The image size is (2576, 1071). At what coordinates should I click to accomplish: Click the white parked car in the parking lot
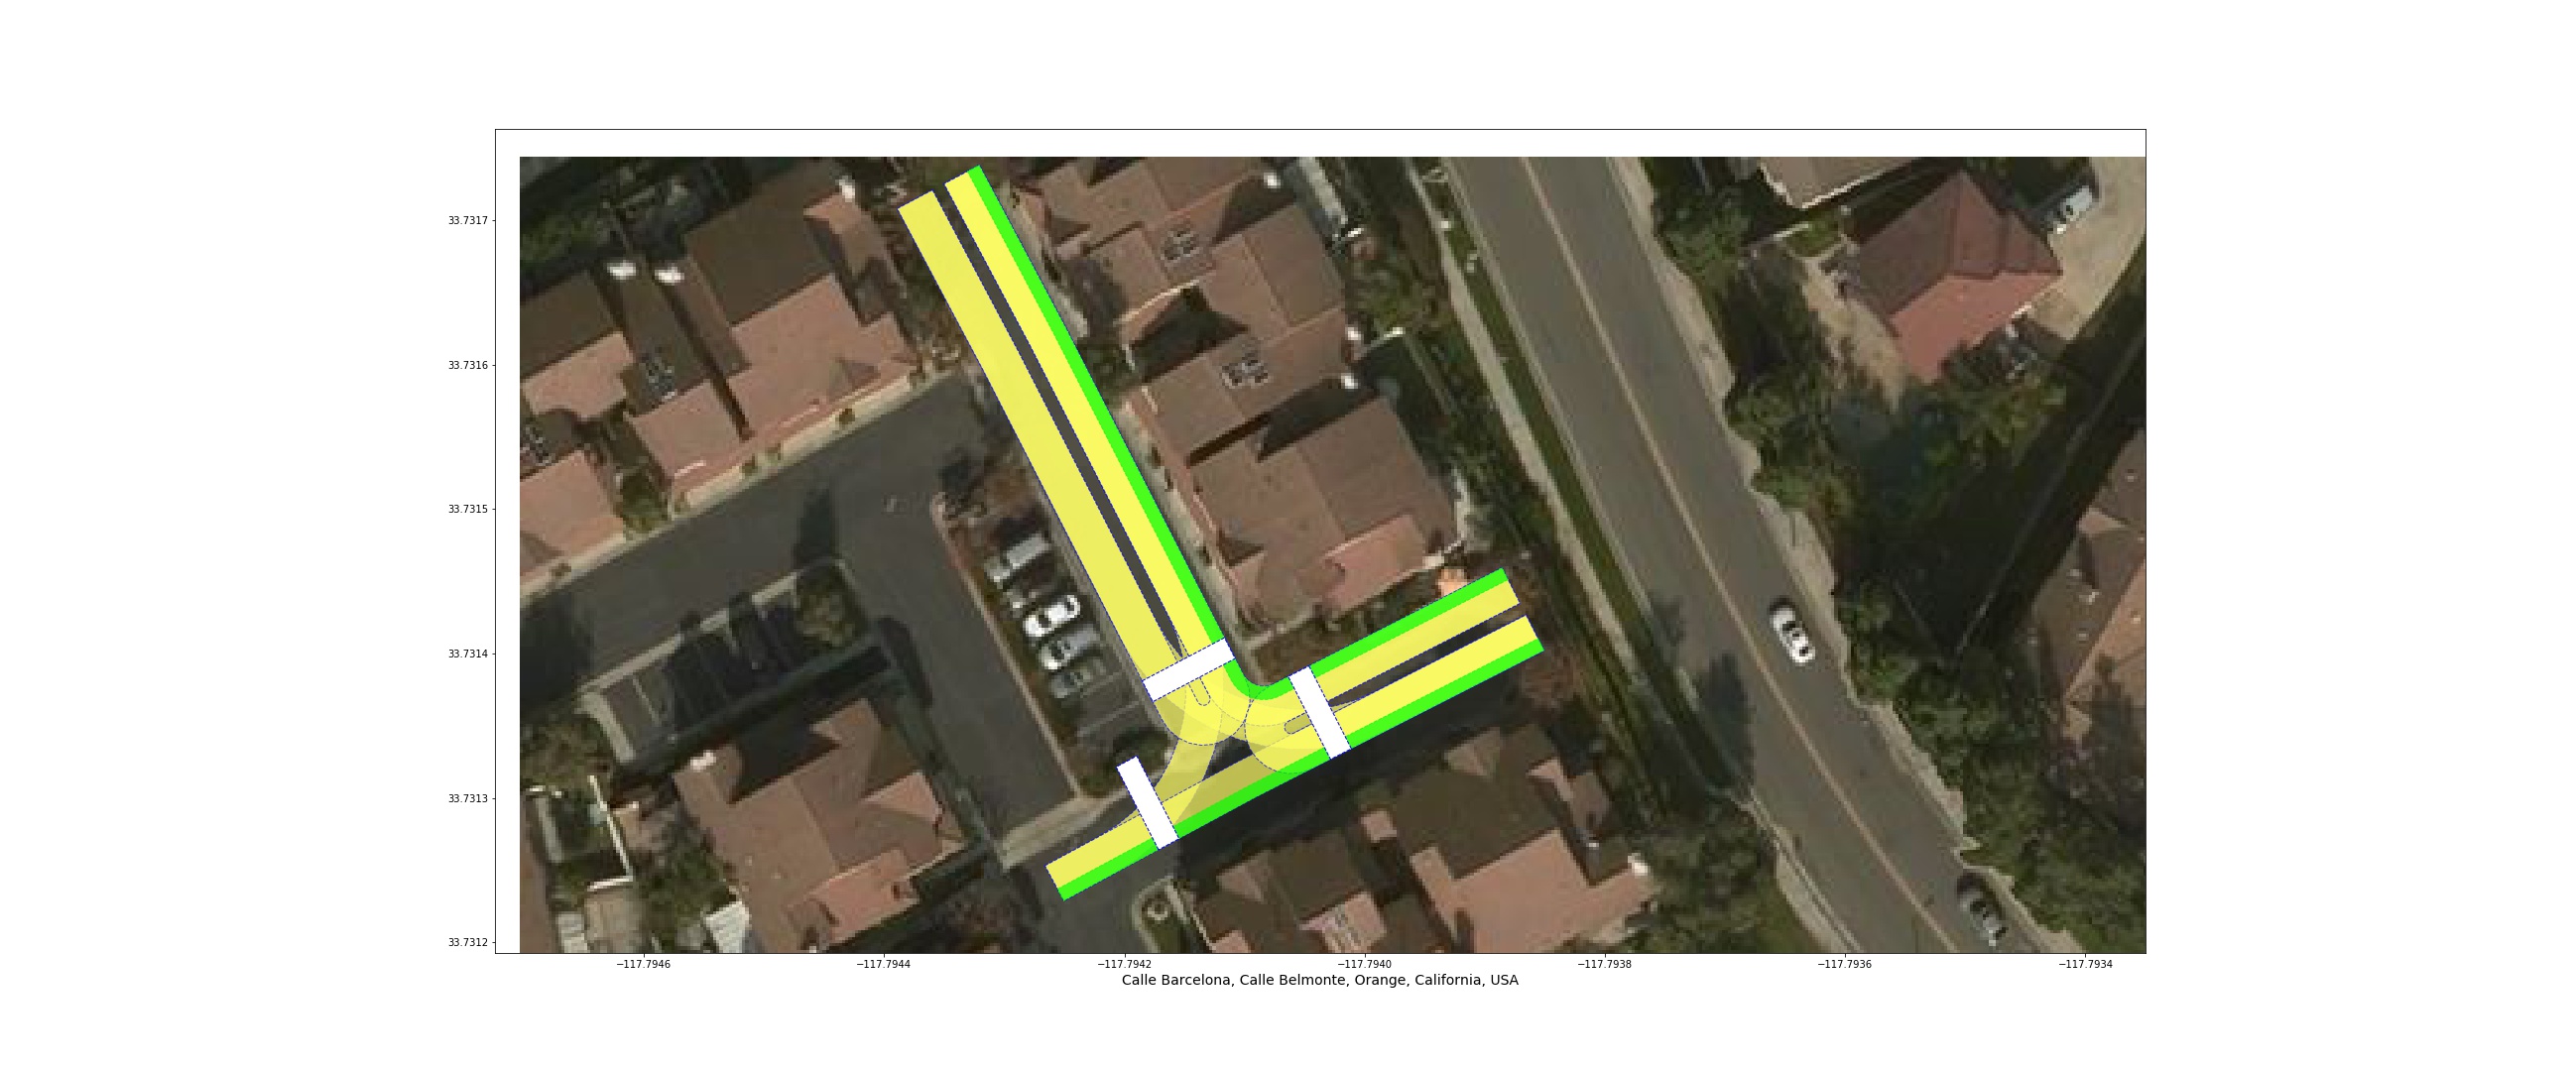click(x=1052, y=615)
